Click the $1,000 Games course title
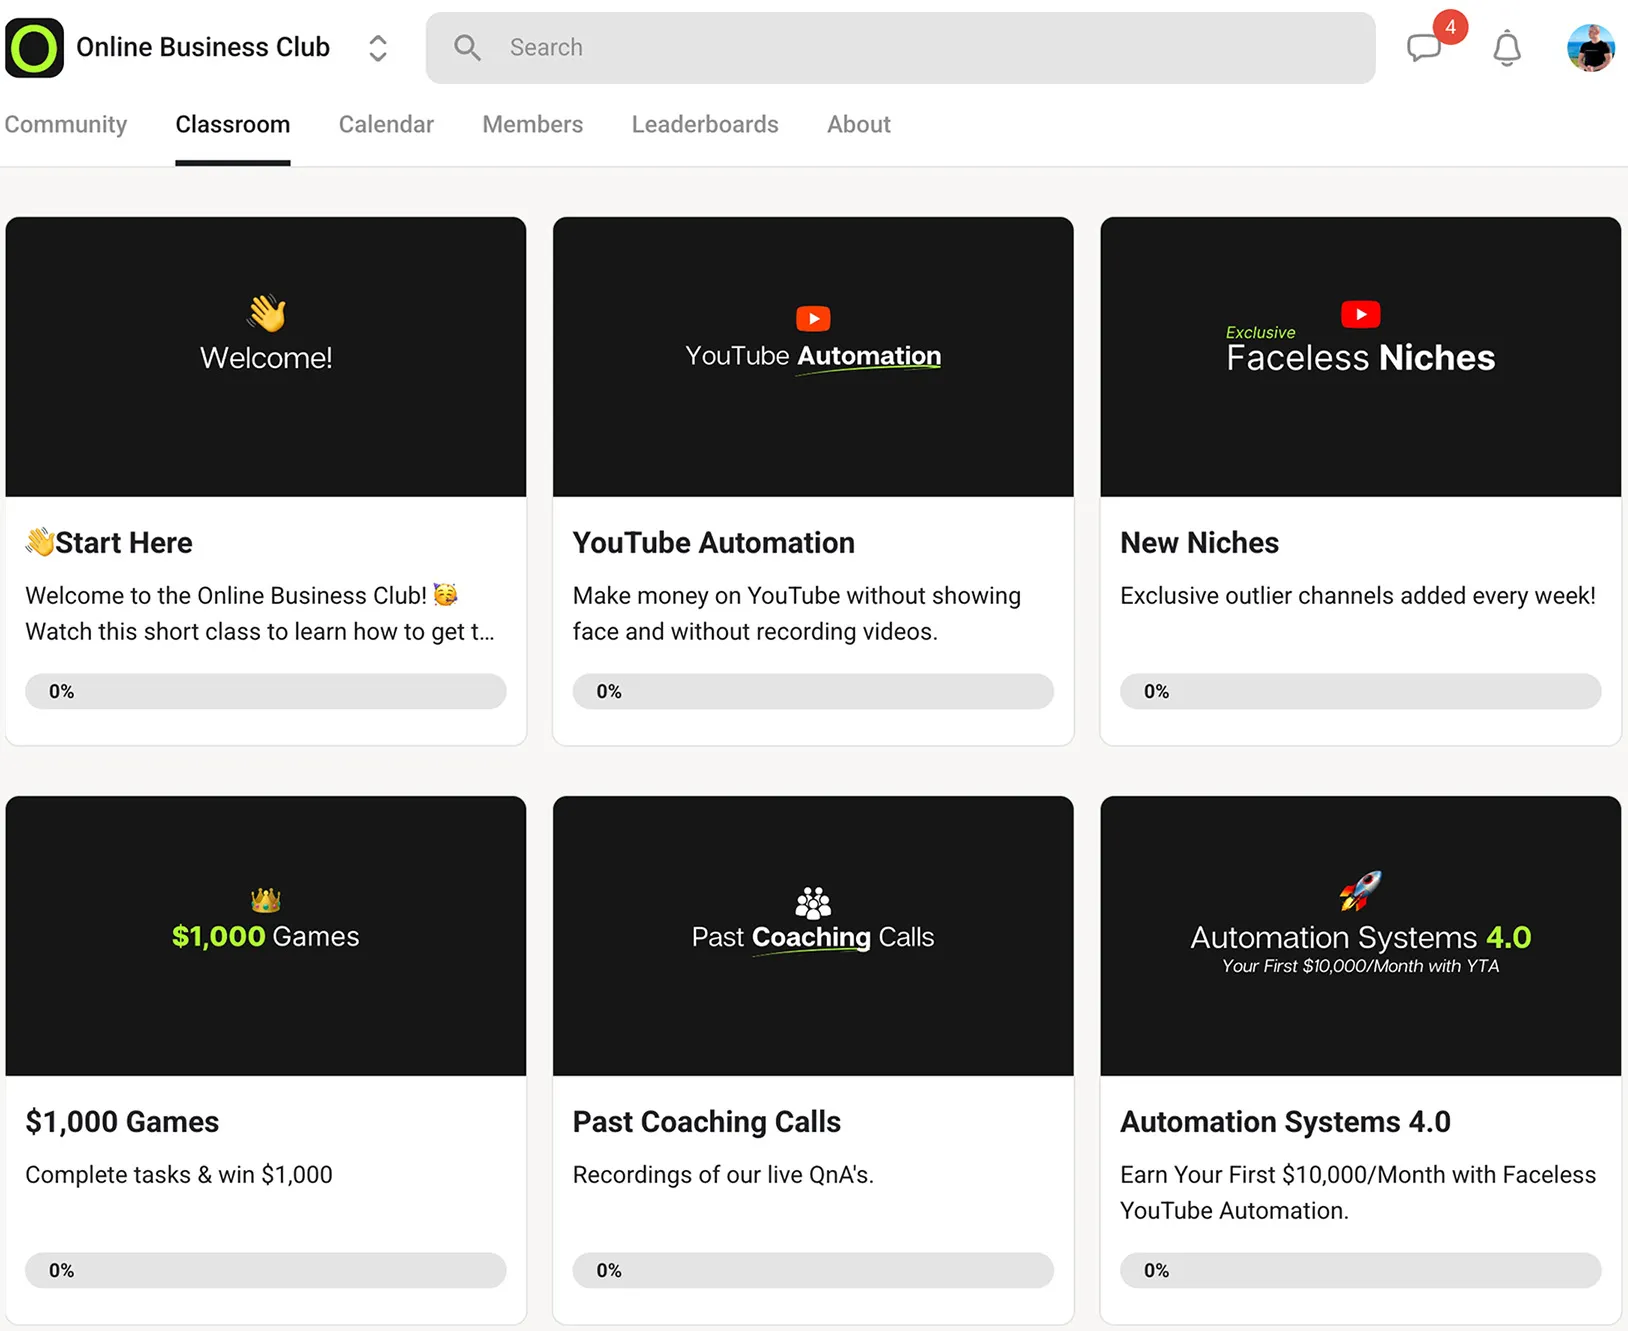This screenshot has width=1628, height=1331. (122, 1122)
